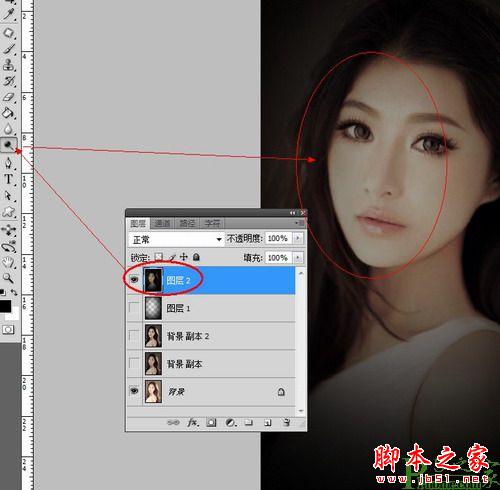Screen dimensions: 500x490
Task: Create a new layer group
Action: point(248,423)
